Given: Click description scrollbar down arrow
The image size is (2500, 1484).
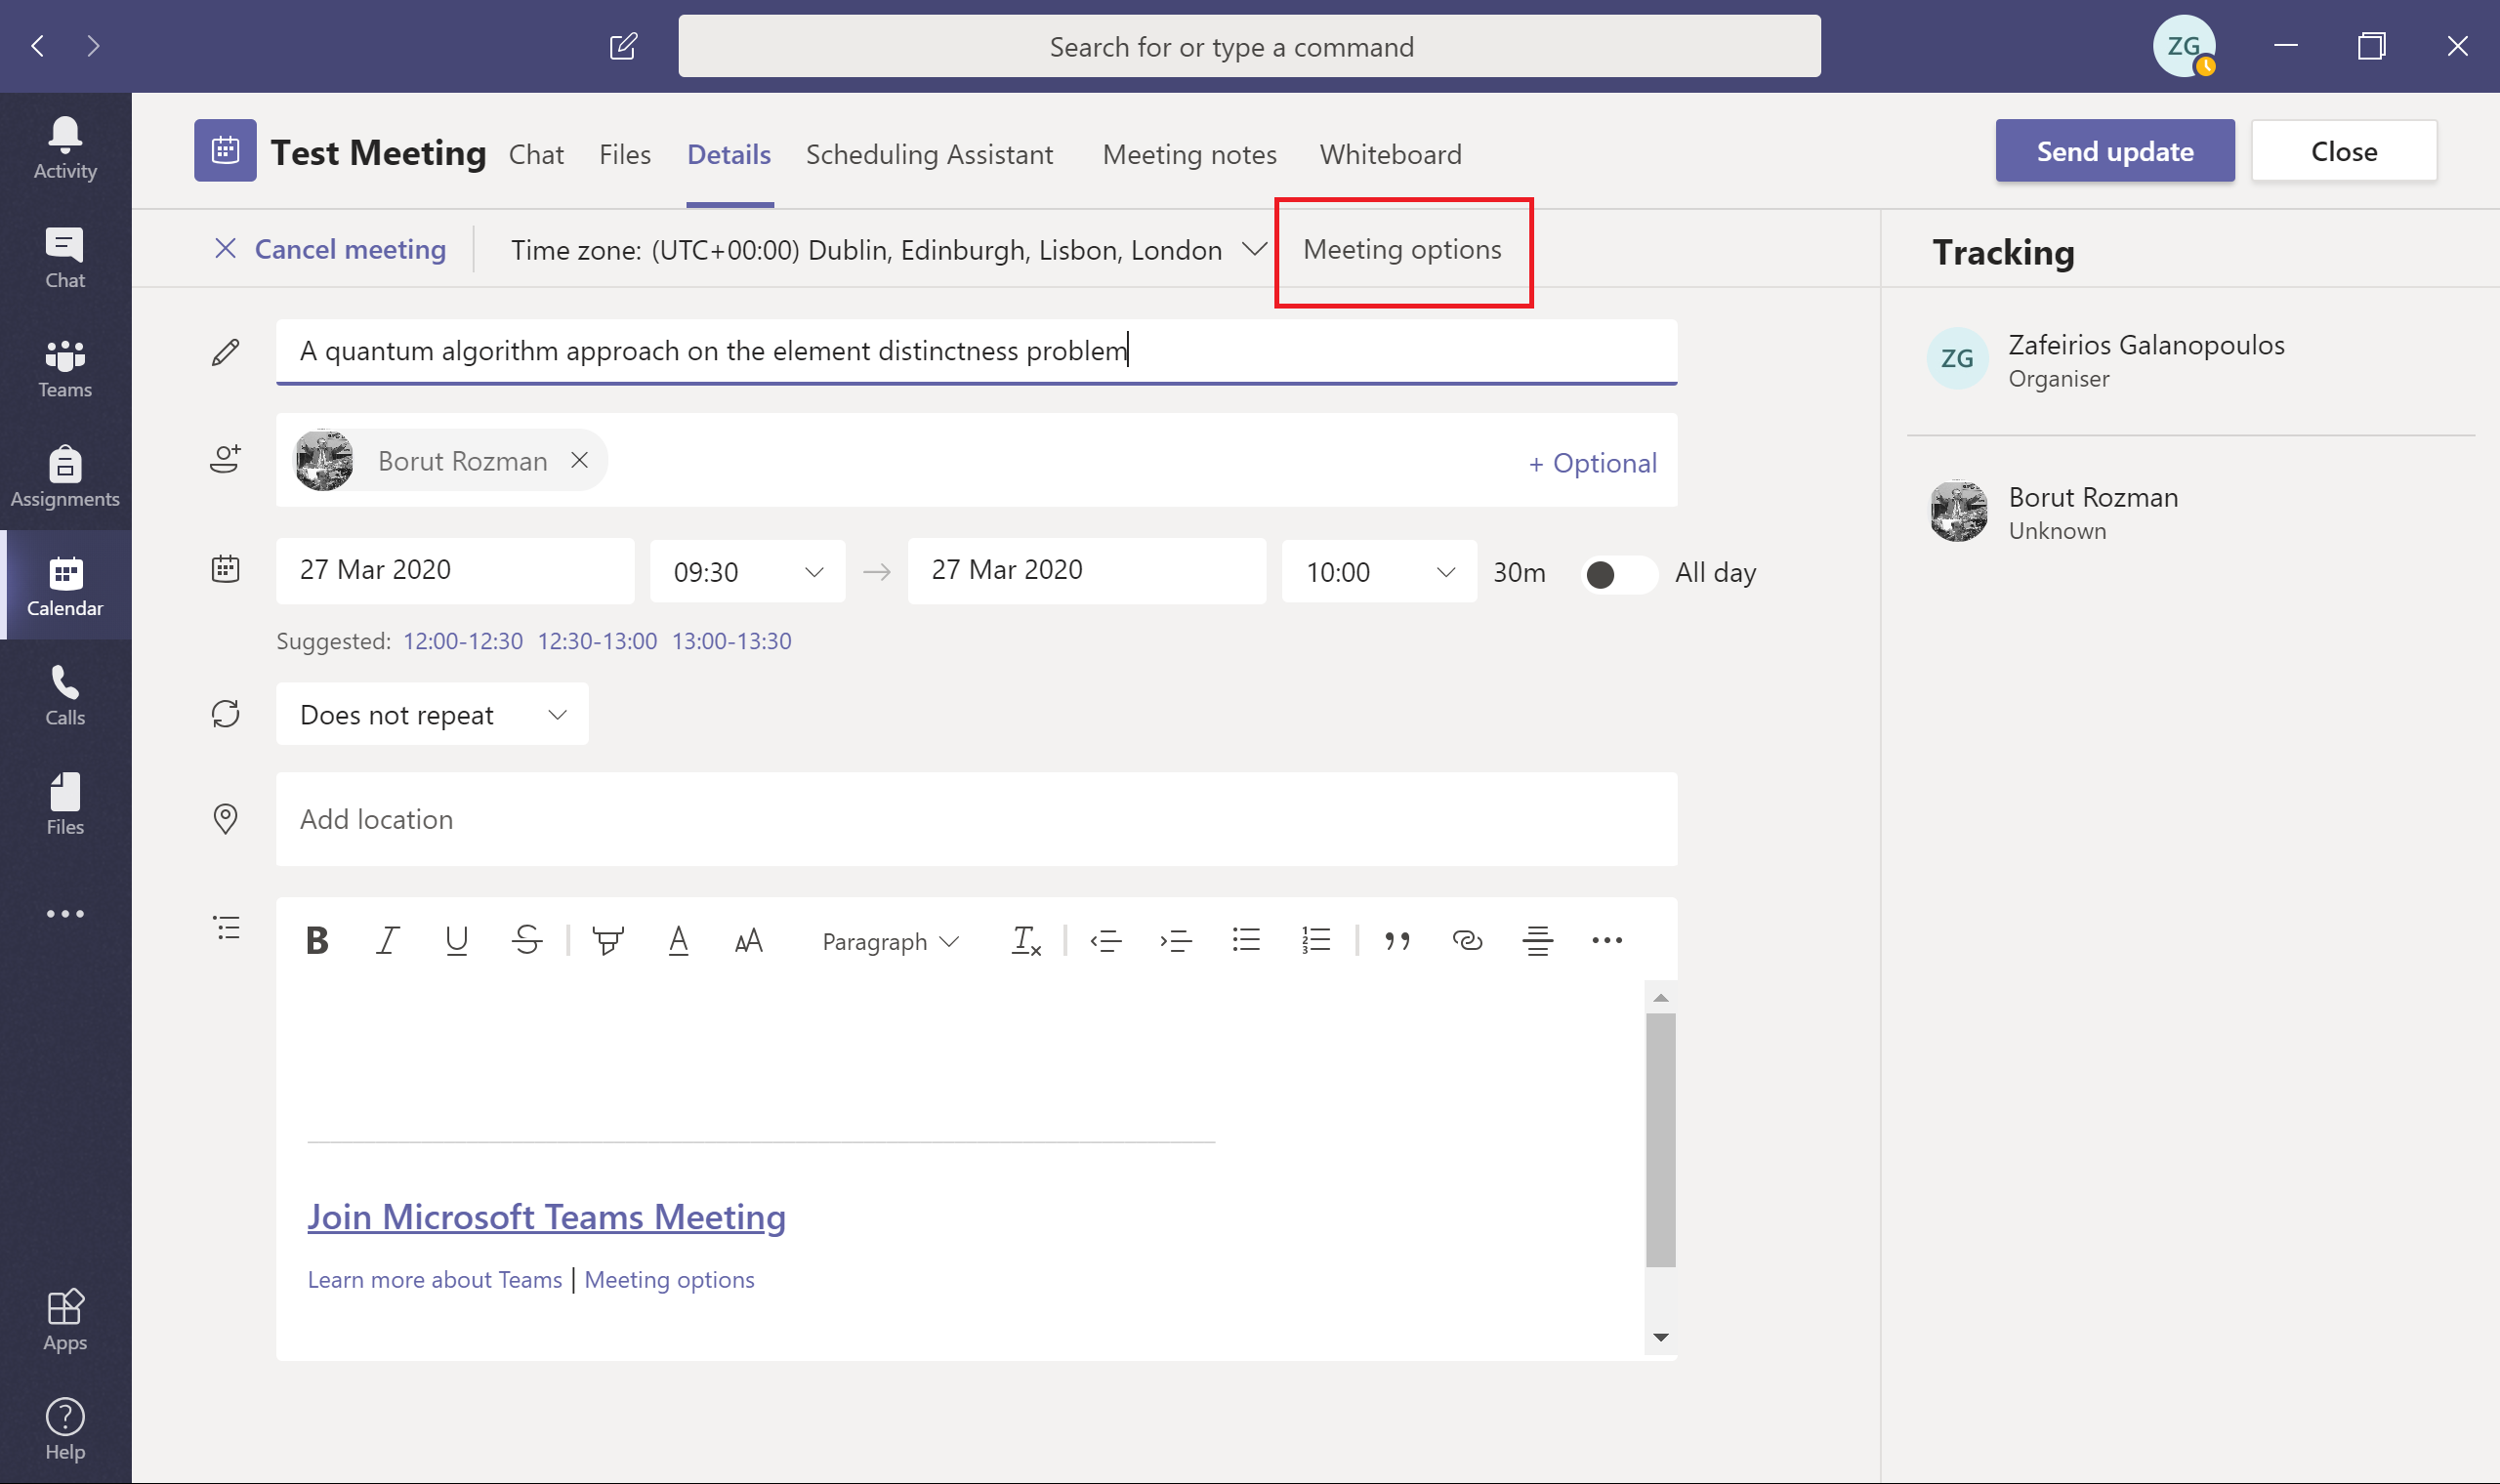Looking at the screenshot, I should (x=1661, y=1337).
